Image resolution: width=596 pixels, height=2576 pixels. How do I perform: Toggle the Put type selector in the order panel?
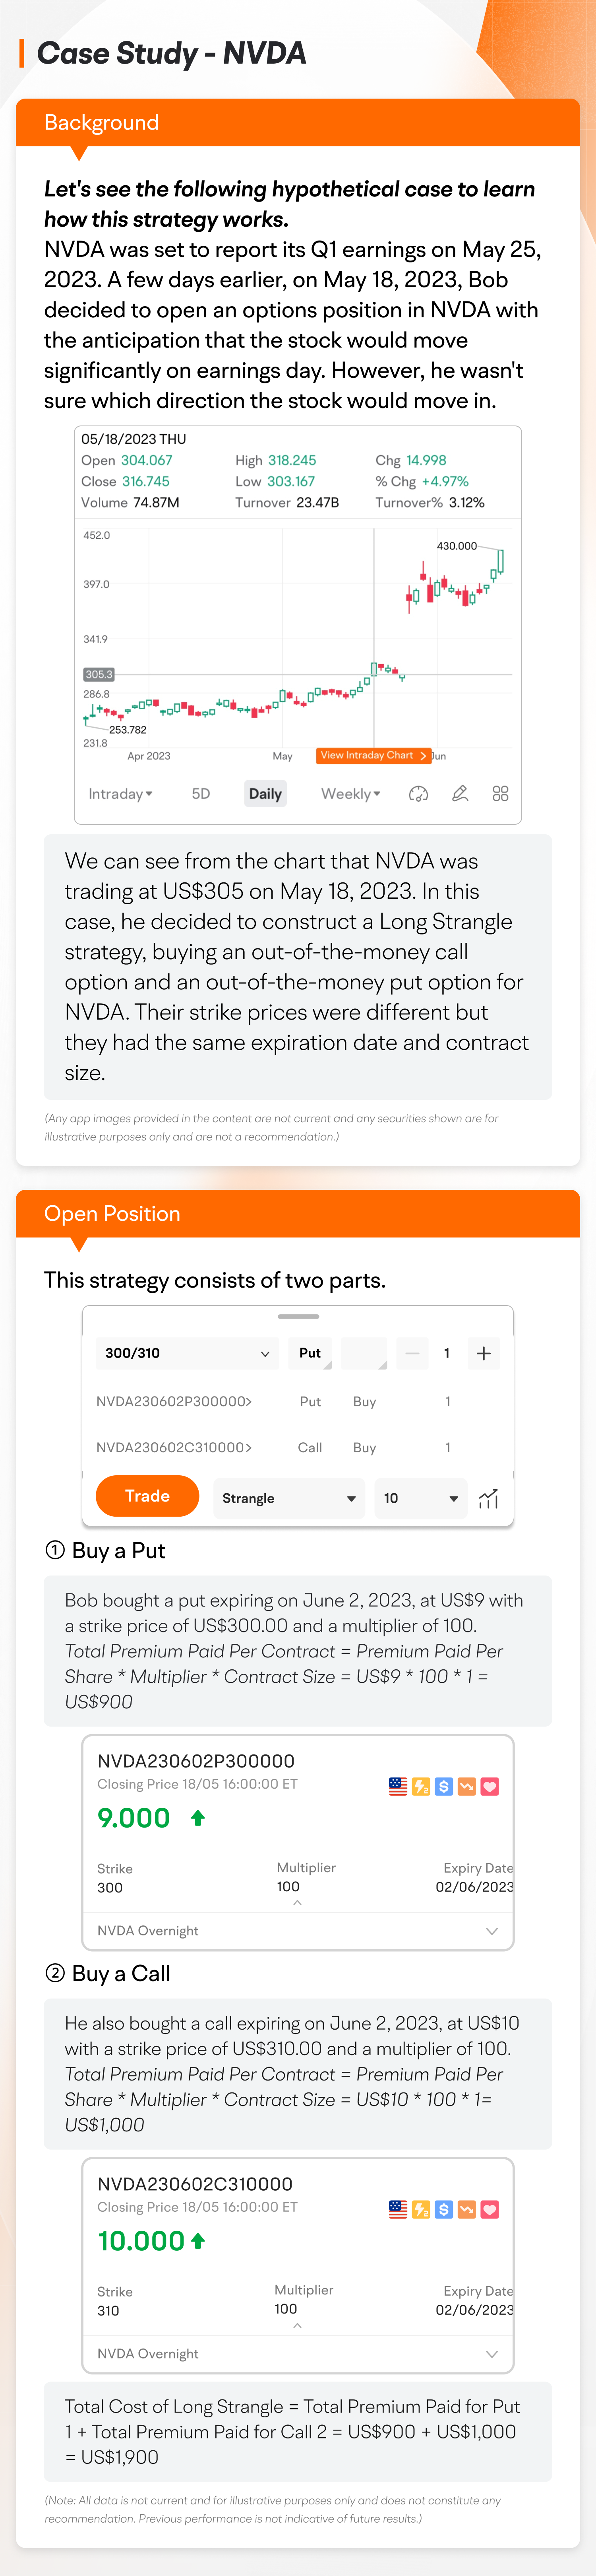click(x=310, y=1353)
